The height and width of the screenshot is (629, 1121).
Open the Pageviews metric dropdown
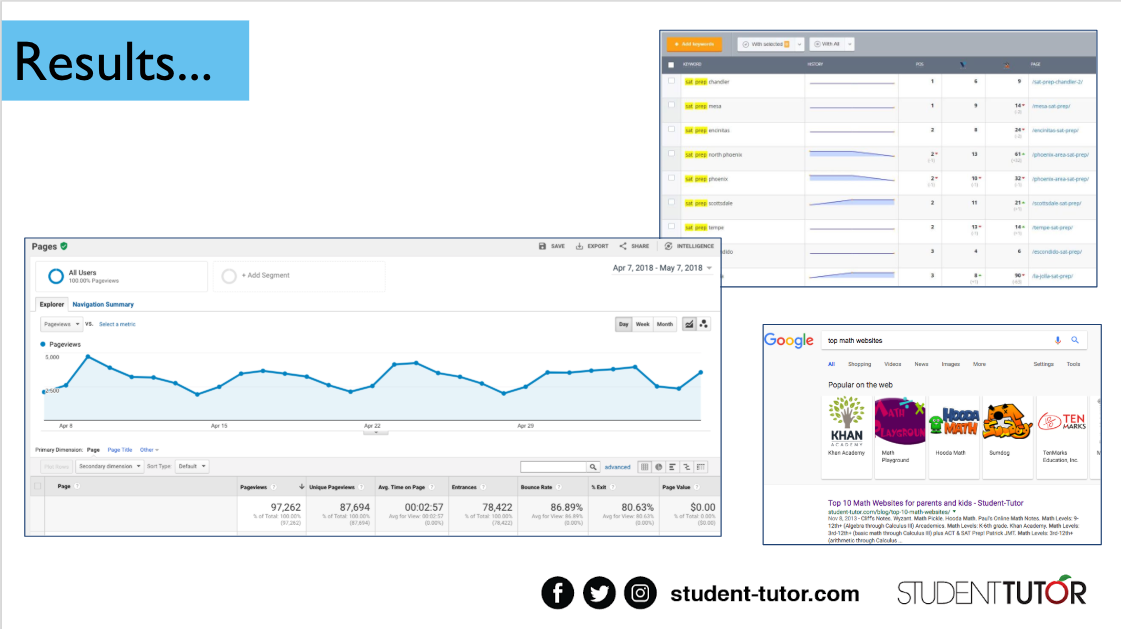(x=61, y=324)
